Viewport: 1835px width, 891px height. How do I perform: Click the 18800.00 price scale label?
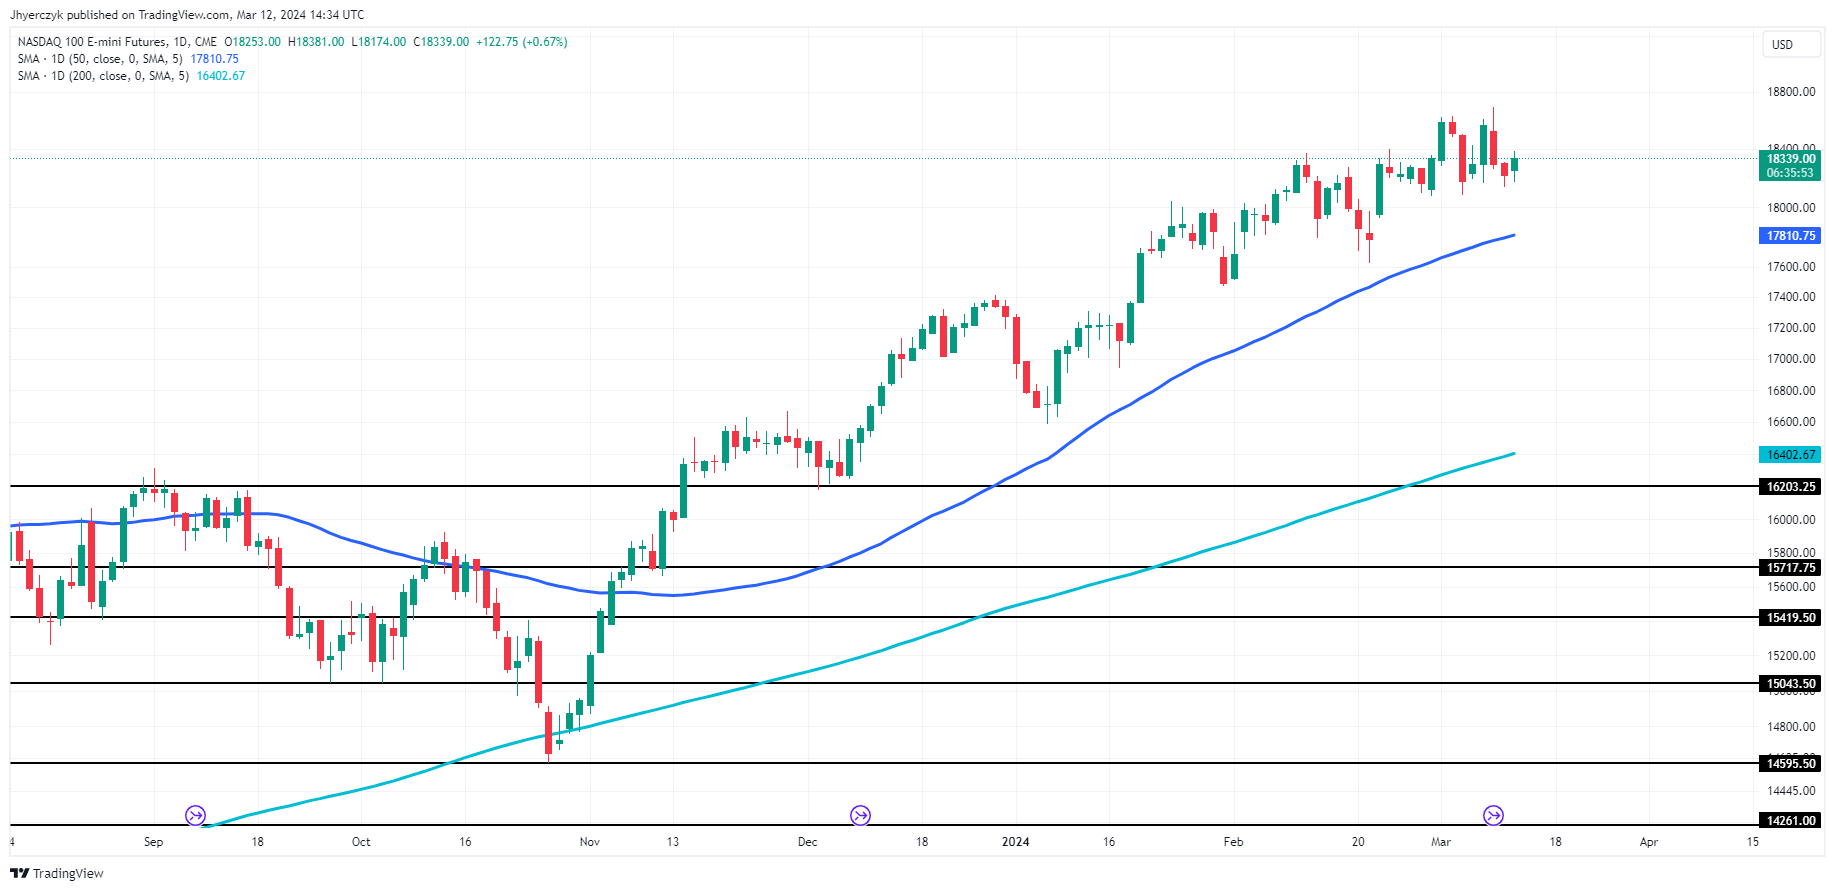(x=1791, y=92)
